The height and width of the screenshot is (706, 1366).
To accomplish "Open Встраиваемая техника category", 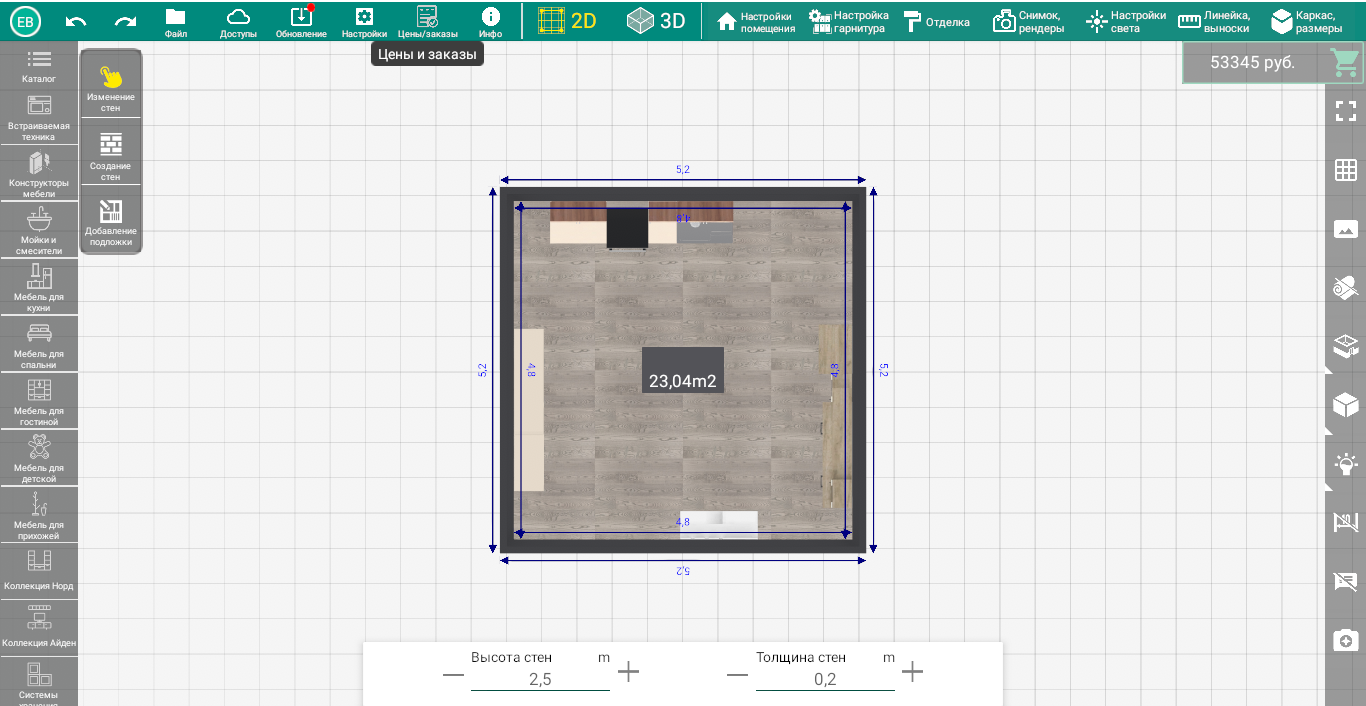I will click(x=39, y=117).
